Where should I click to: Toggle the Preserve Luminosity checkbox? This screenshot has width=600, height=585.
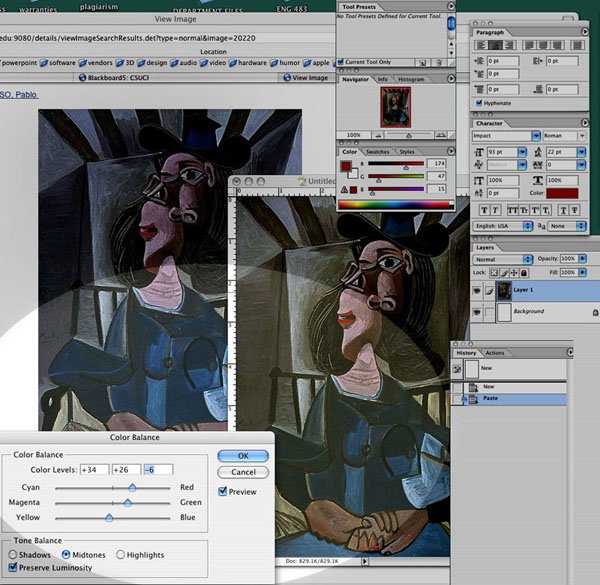13,567
